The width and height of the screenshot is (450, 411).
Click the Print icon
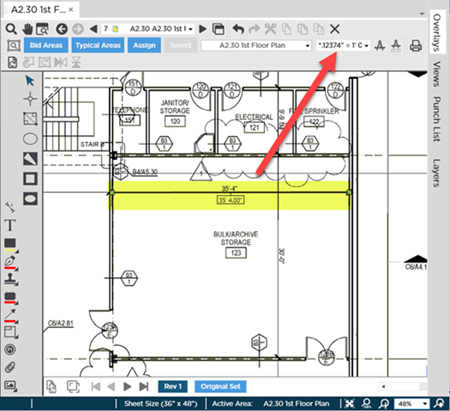pyautogui.click(x=415, y=45)
